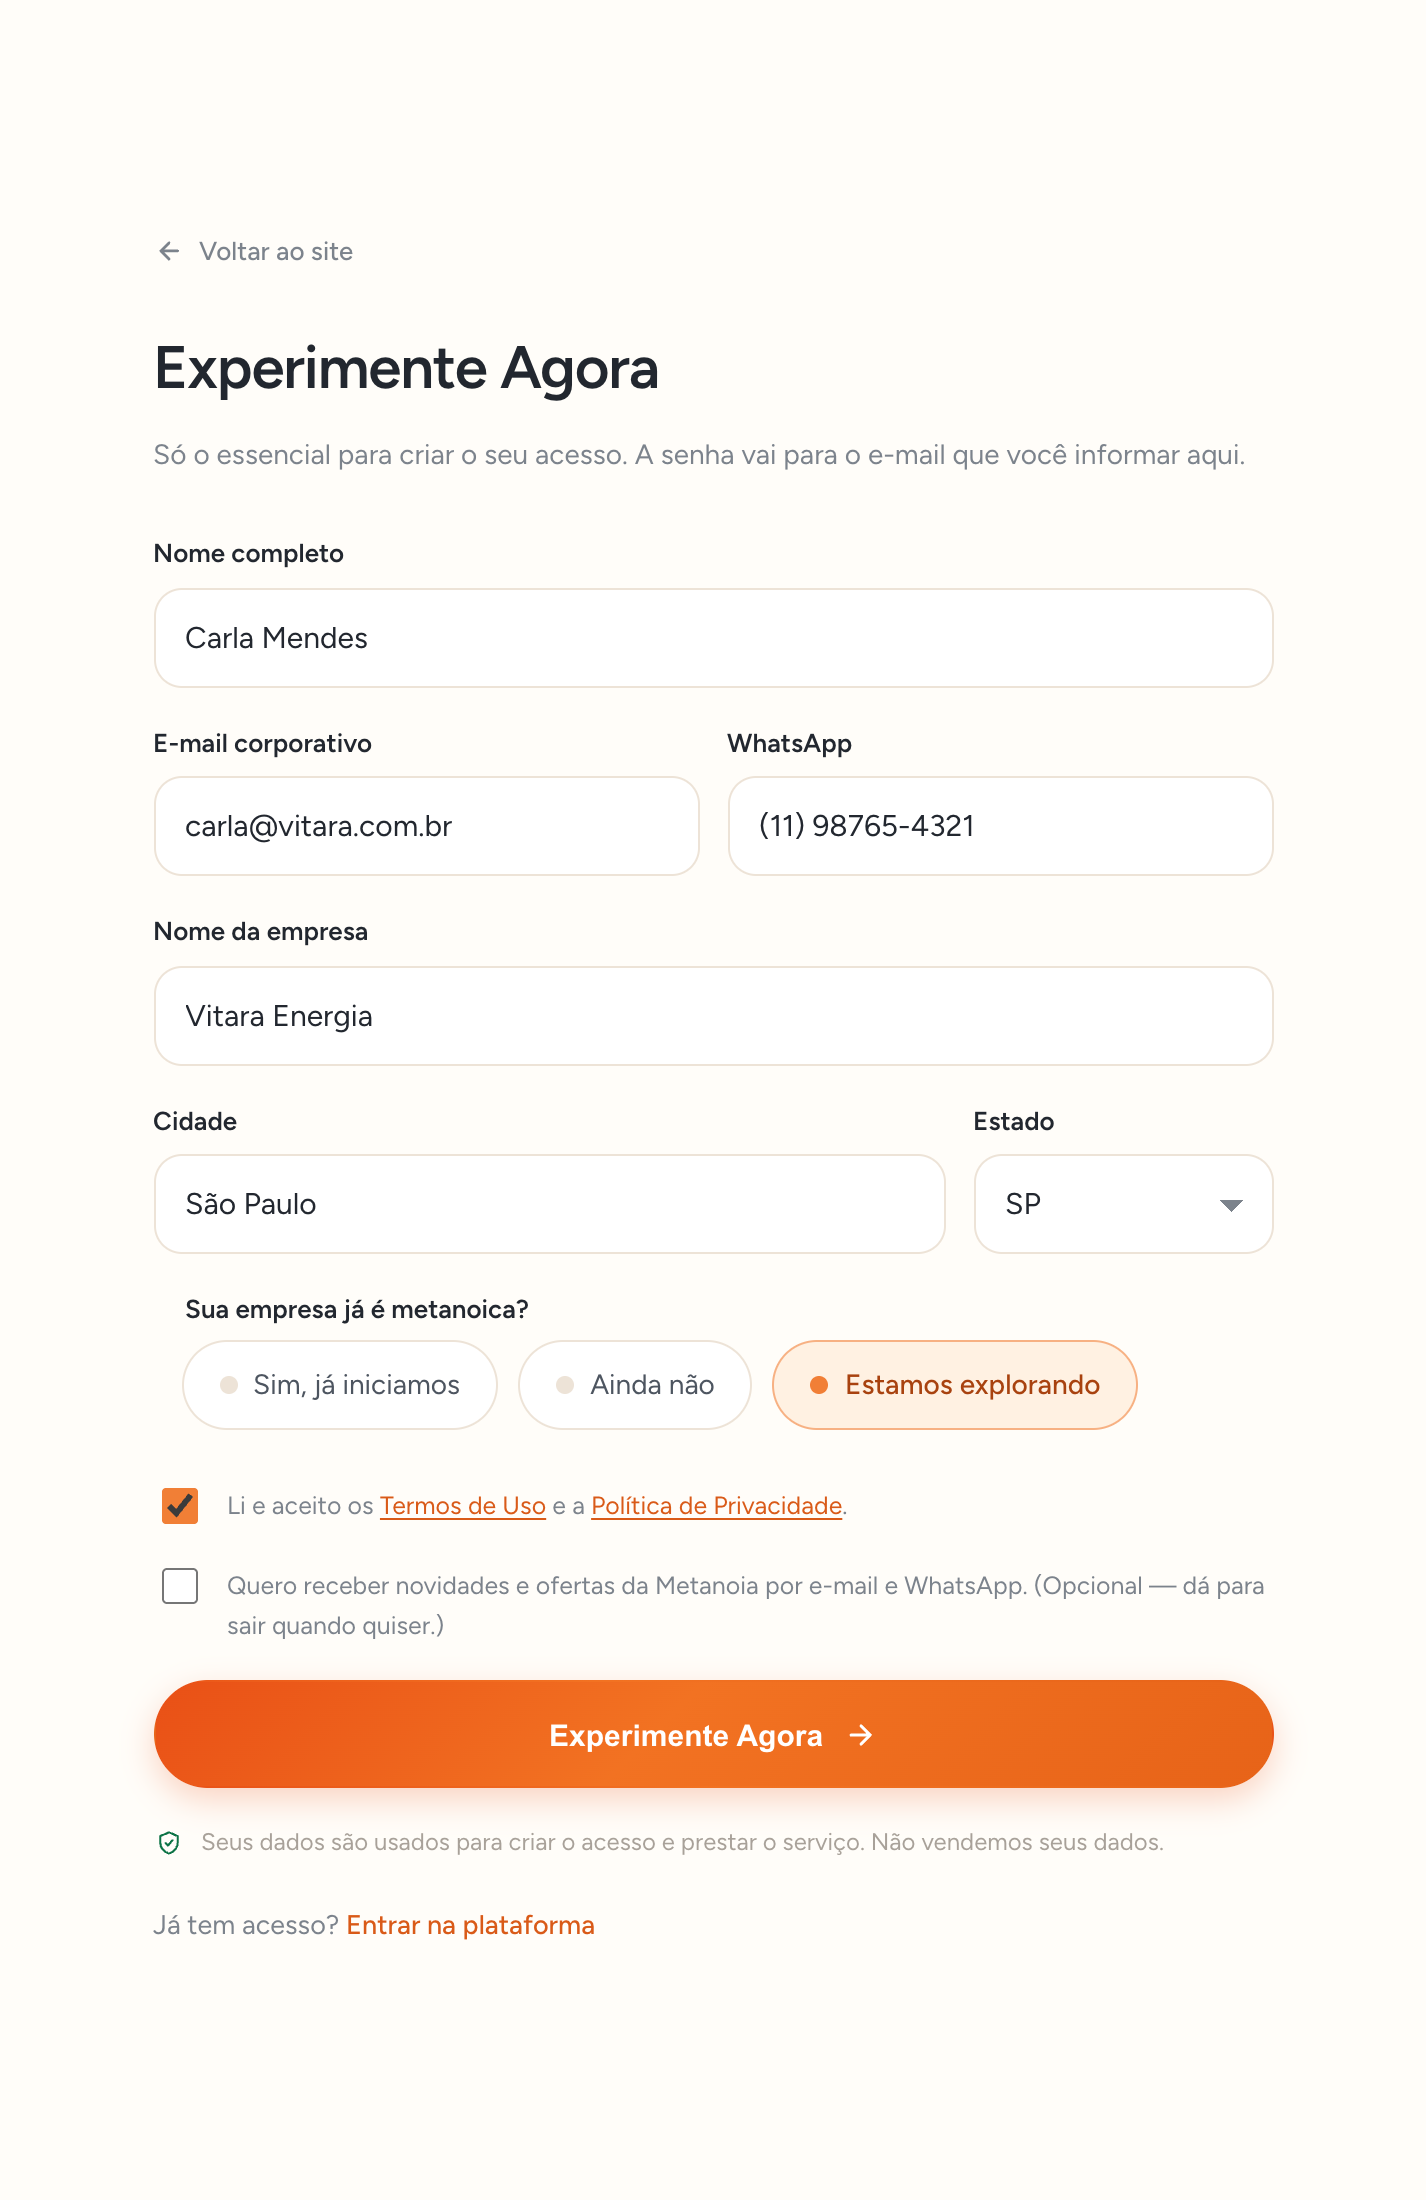Enable the novidades e ofertas opt-in checkbox
Screen dimensions: 1426x2200
180,1586
